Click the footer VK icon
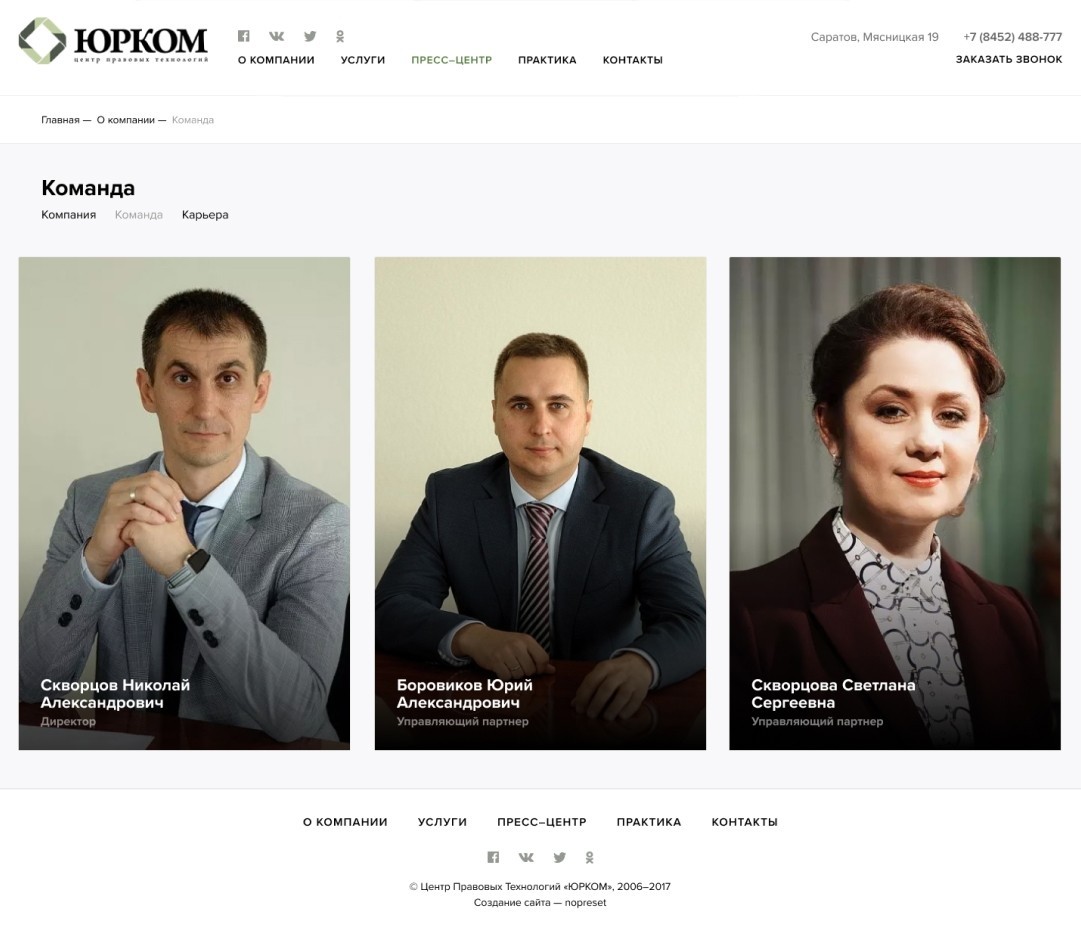Image resolution: width=1081 pixels, height=946 pixels. pyautogui.click(x=526, y=857)
